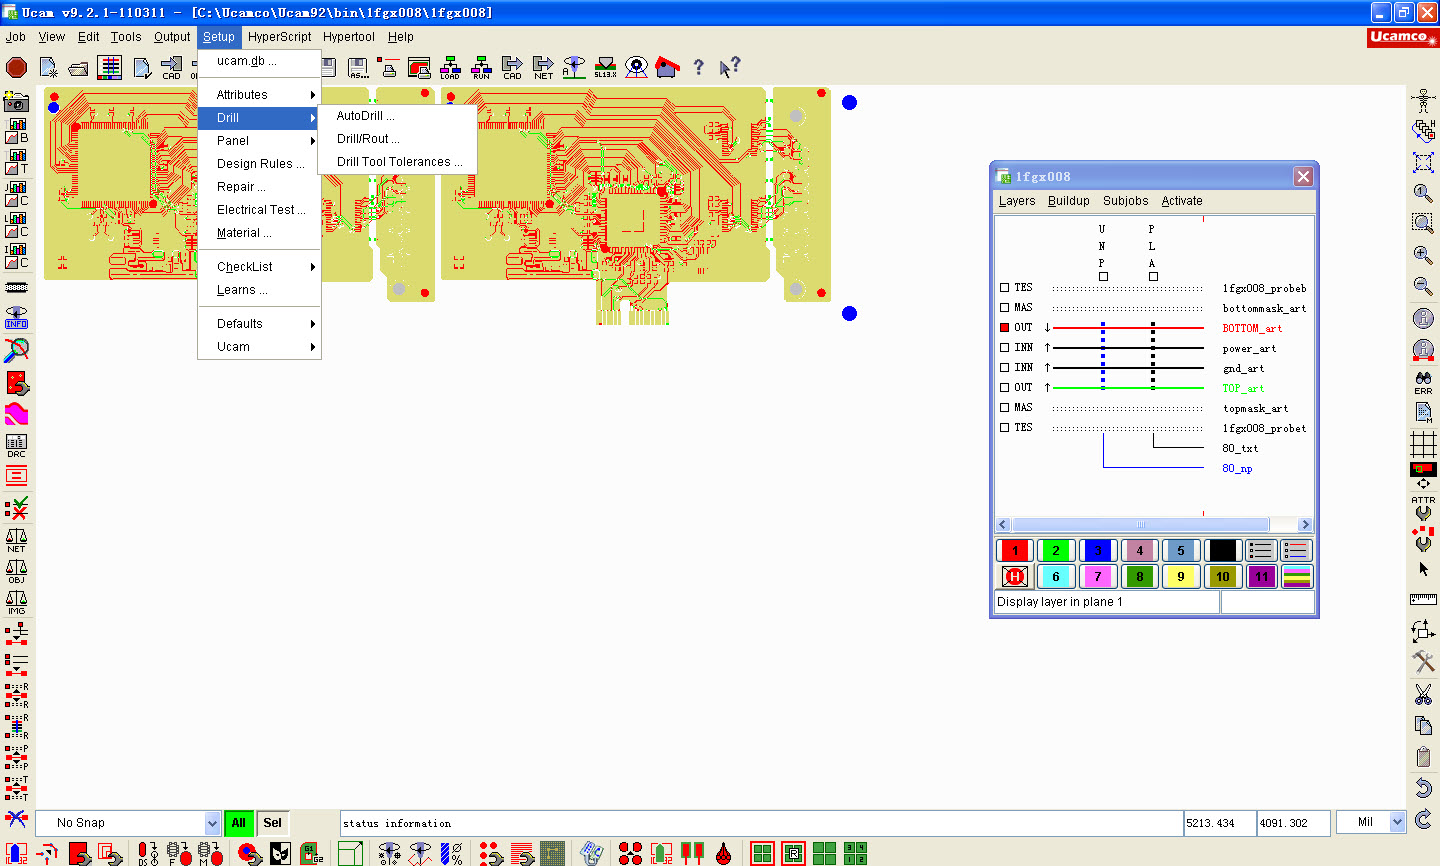Click the new job document icon

click(x=48, y=67)
